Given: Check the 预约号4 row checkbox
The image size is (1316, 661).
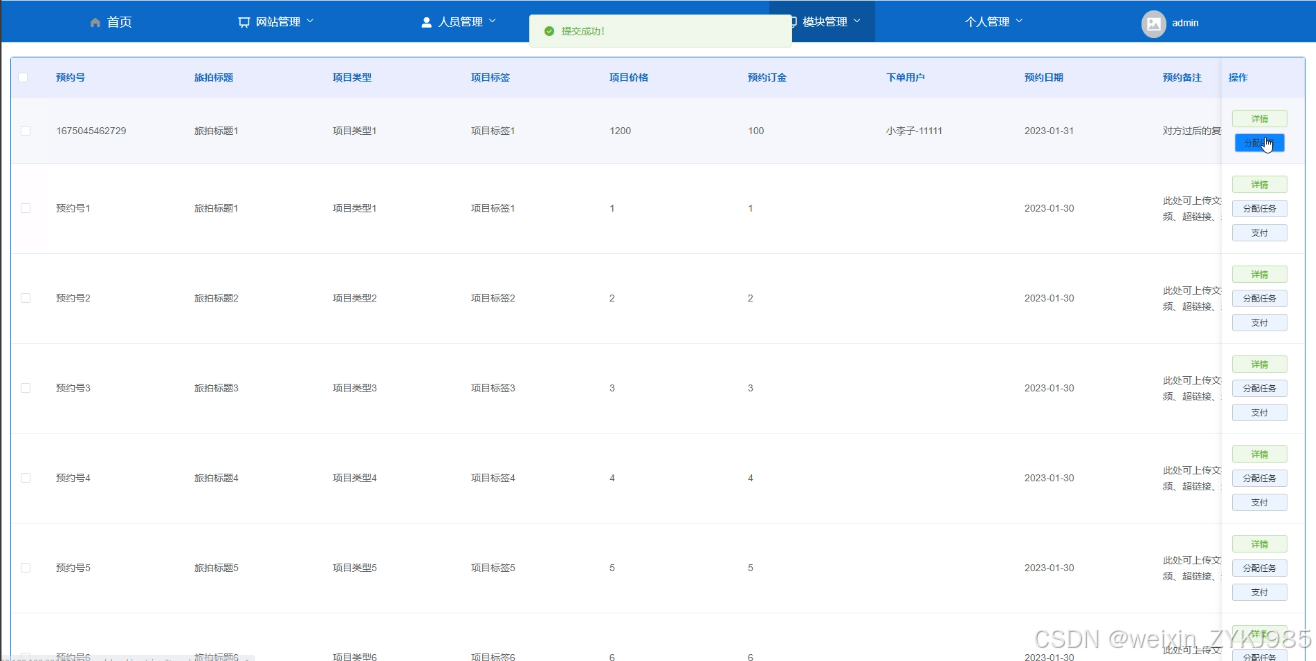Looking at the screenshot, I should point(25,478).
